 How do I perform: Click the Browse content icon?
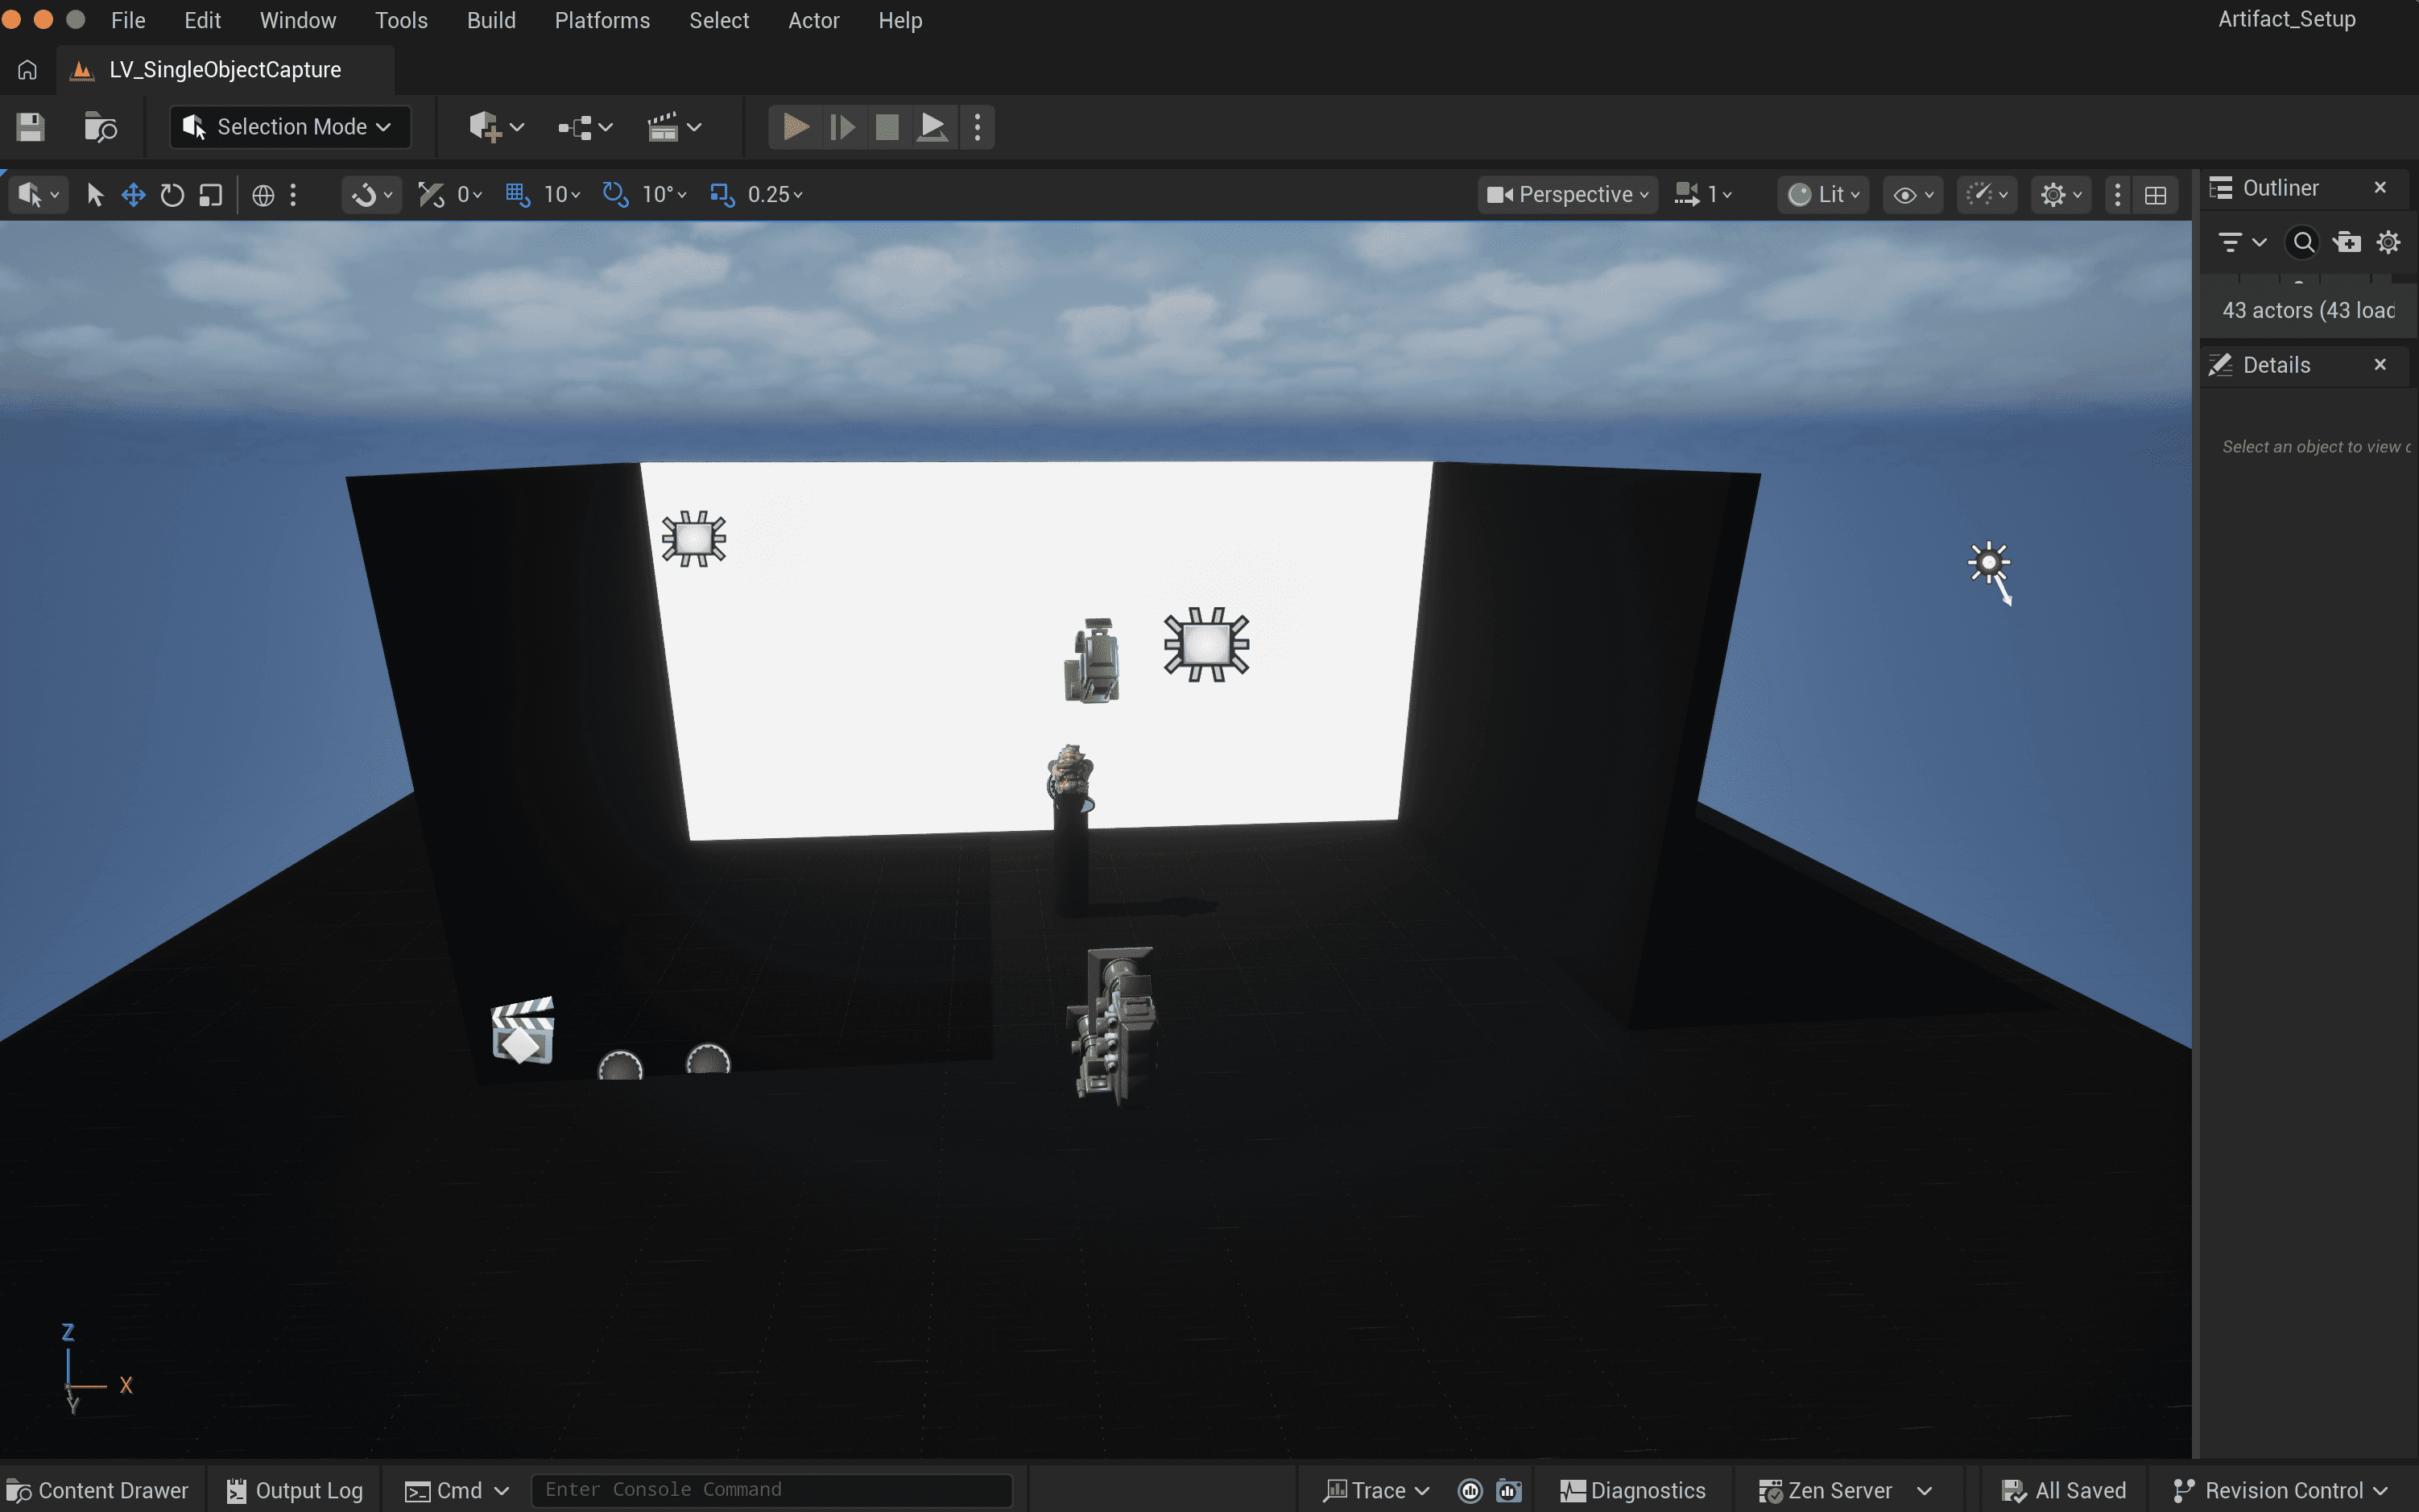point(100,127)
